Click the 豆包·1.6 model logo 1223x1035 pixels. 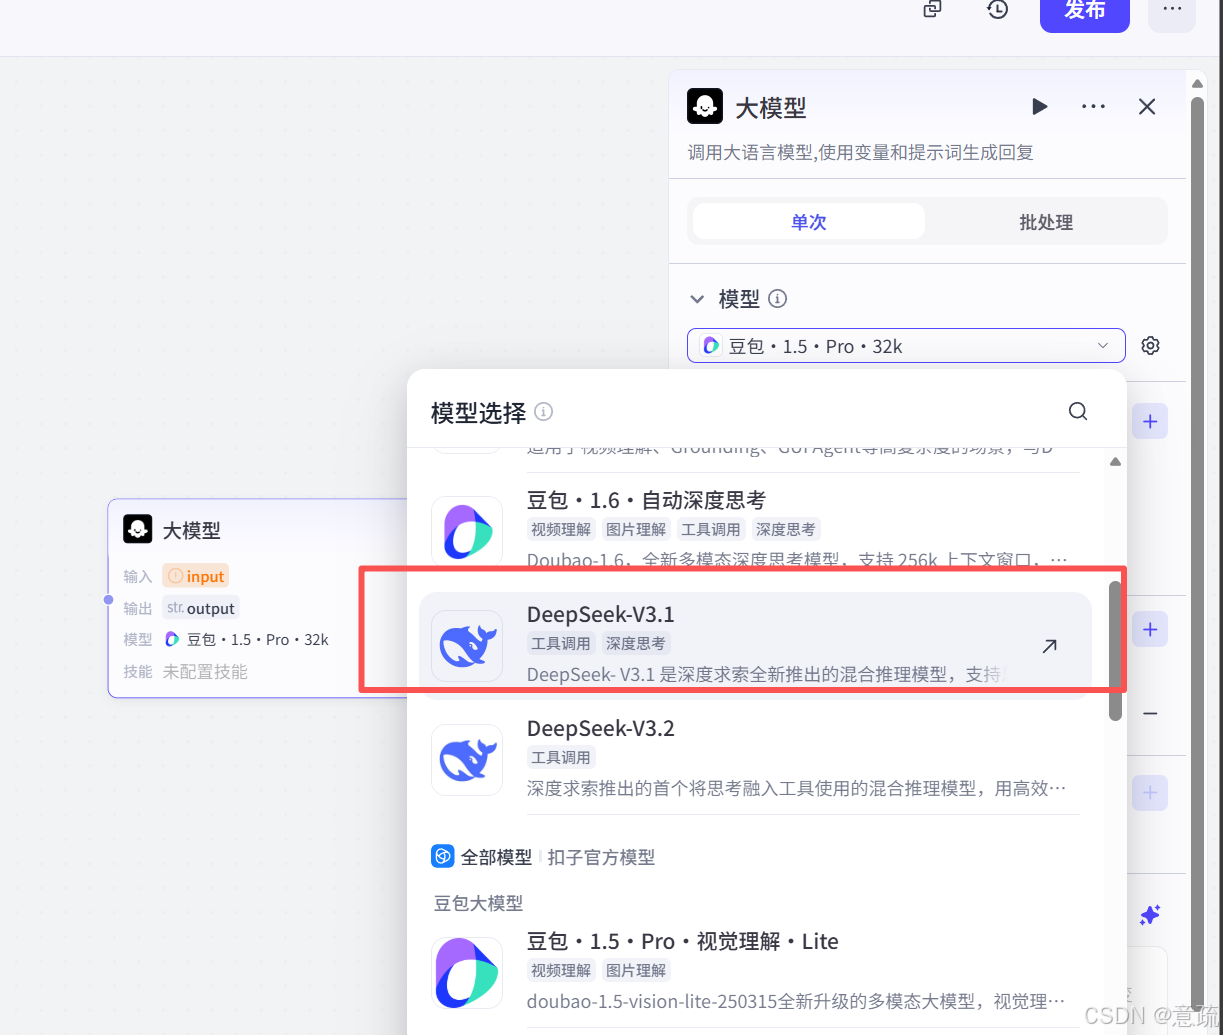(467, 531)
